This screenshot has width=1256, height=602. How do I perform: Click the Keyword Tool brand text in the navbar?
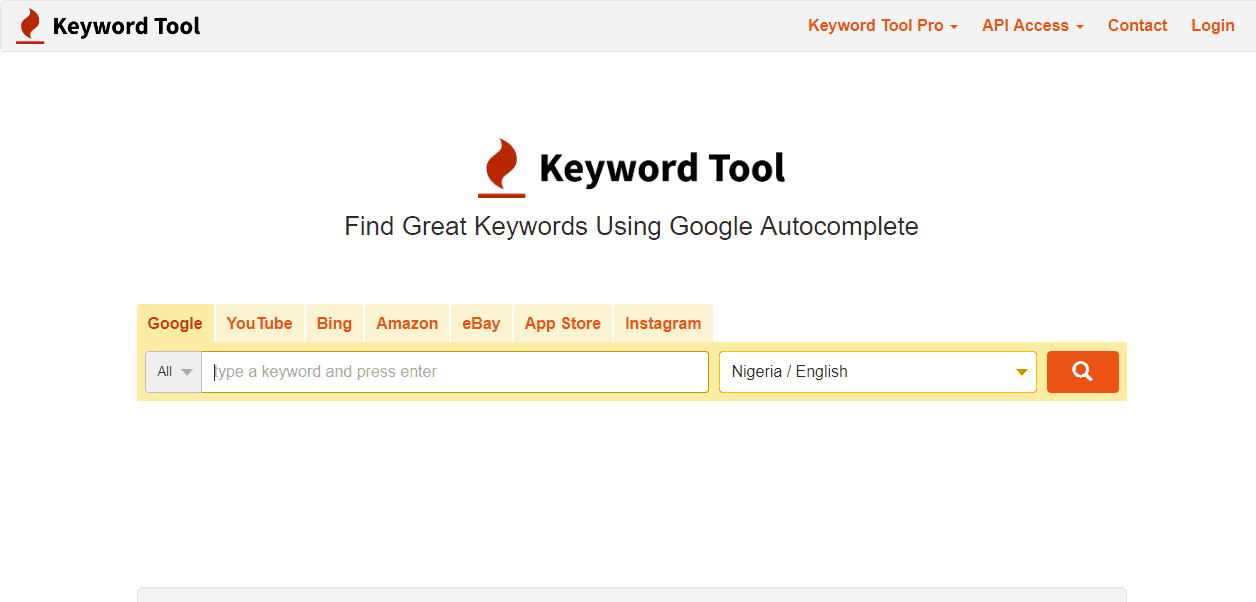(126, 26)
